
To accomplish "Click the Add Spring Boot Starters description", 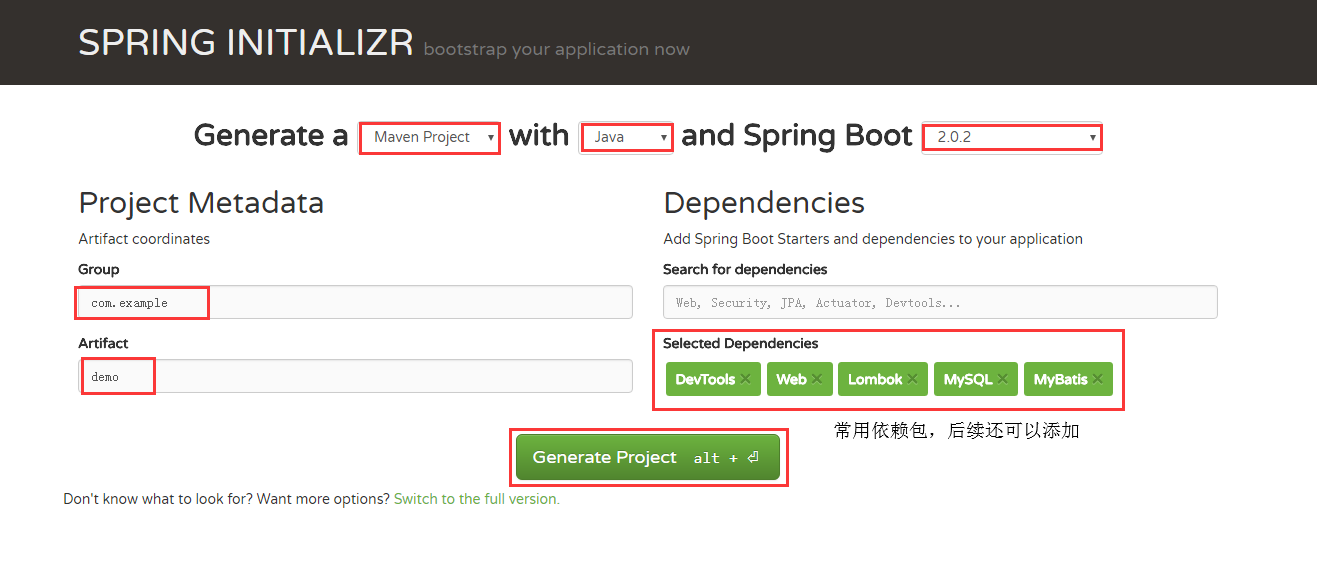I will (x=873, y=239).
